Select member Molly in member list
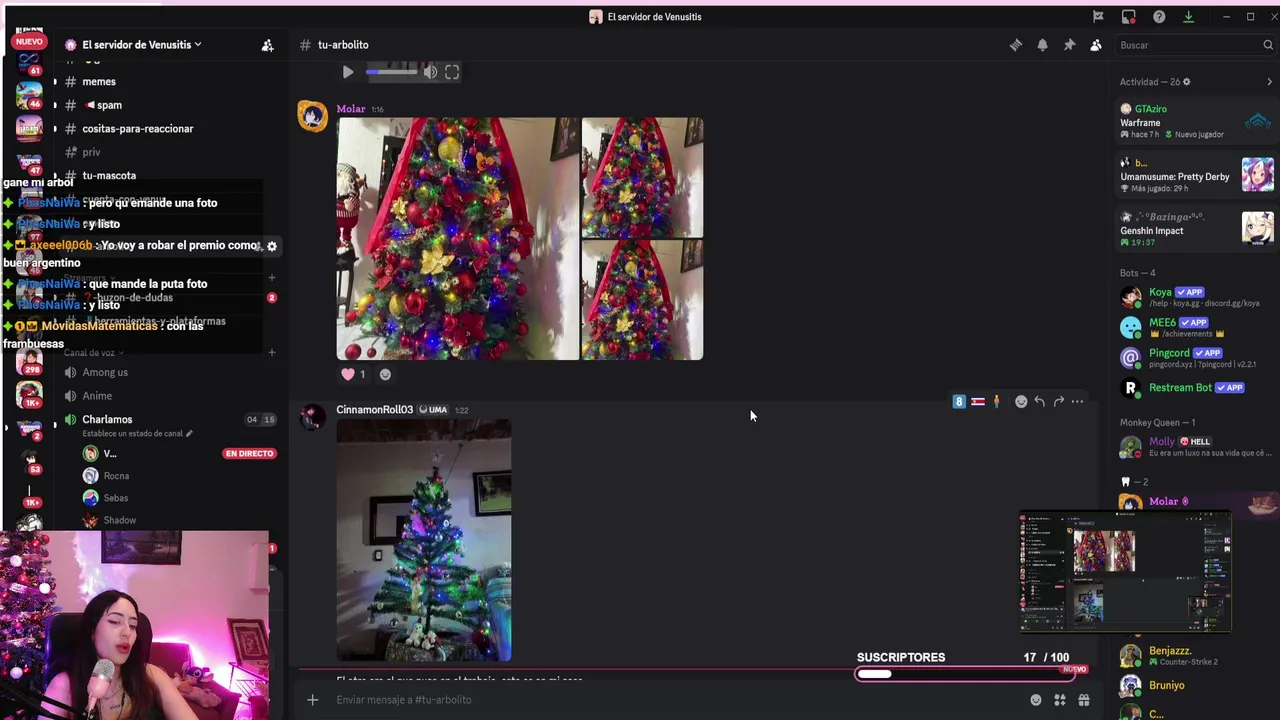 [x=1195, y=447]
